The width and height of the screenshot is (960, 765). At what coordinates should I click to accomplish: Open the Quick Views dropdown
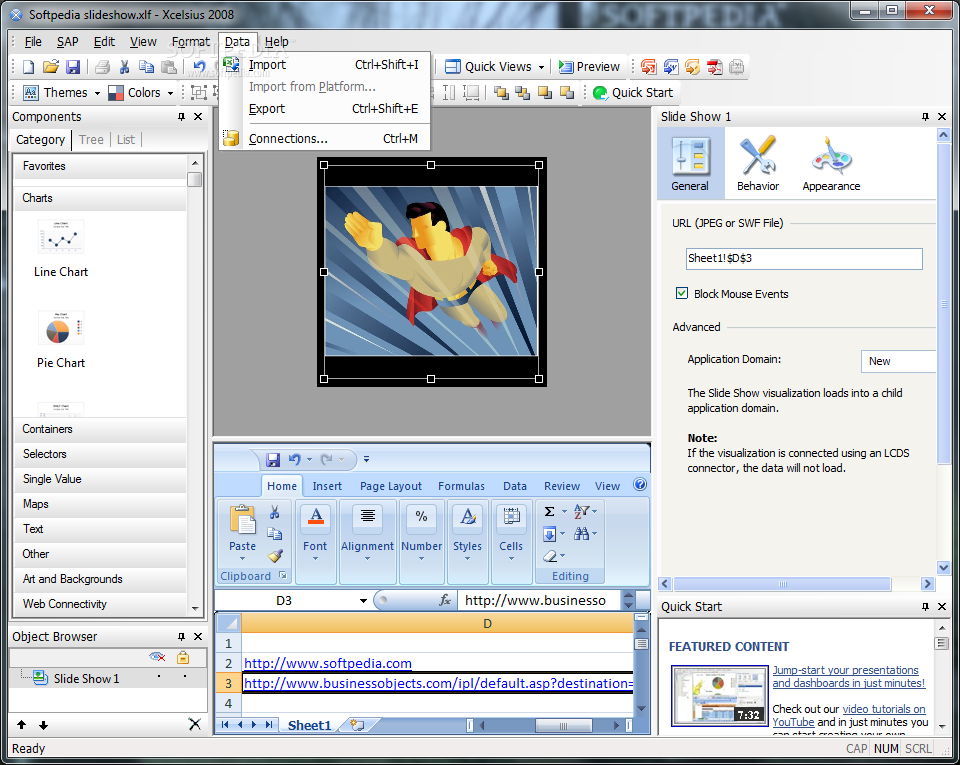coord(495,67)
